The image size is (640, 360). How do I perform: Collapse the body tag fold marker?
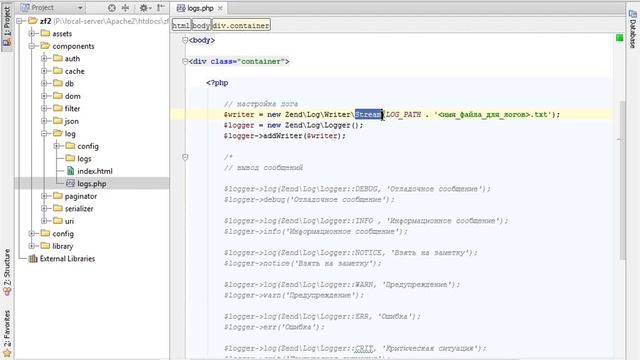(185, 40)
